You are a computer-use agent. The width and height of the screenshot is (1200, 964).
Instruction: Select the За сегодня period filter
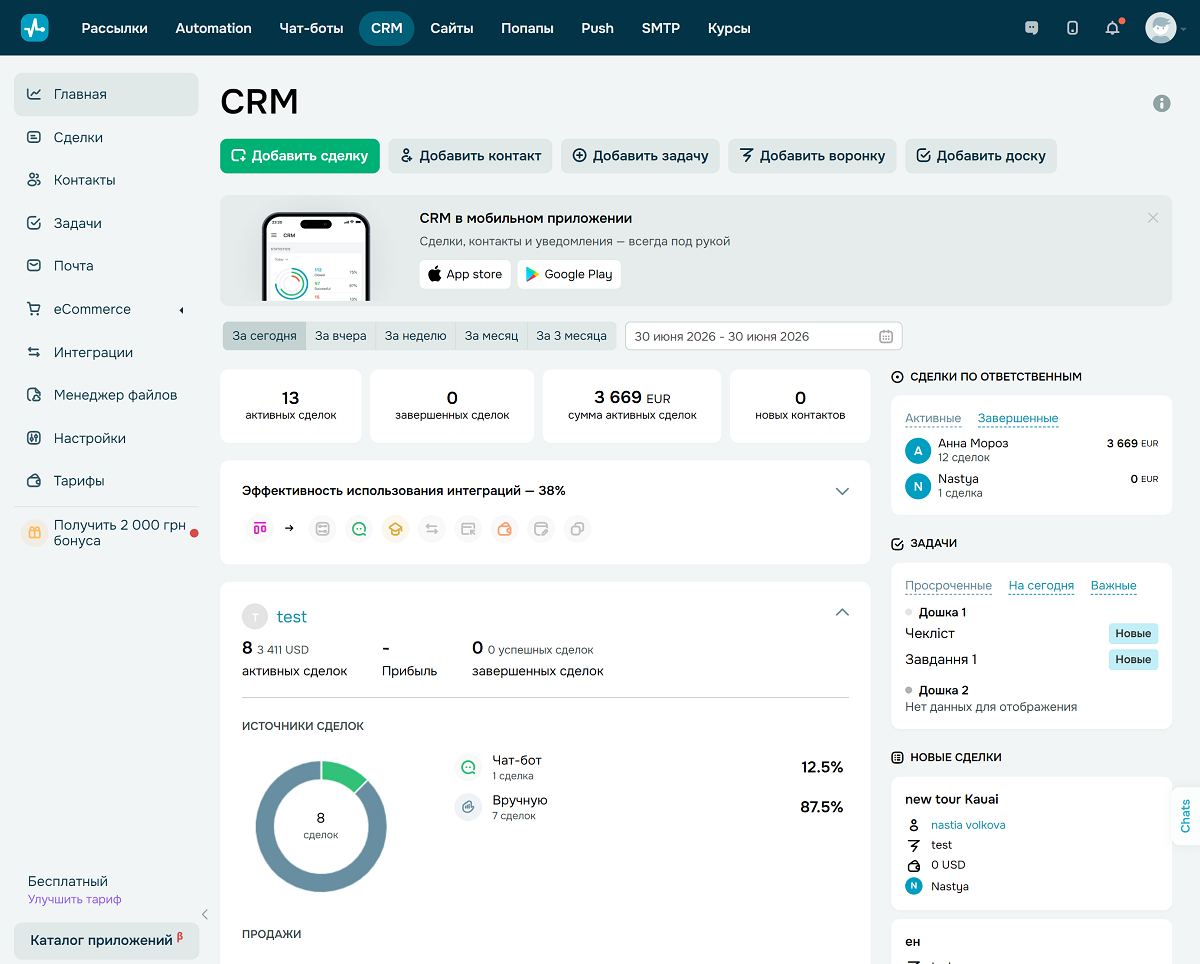click(x=264, y=336)
